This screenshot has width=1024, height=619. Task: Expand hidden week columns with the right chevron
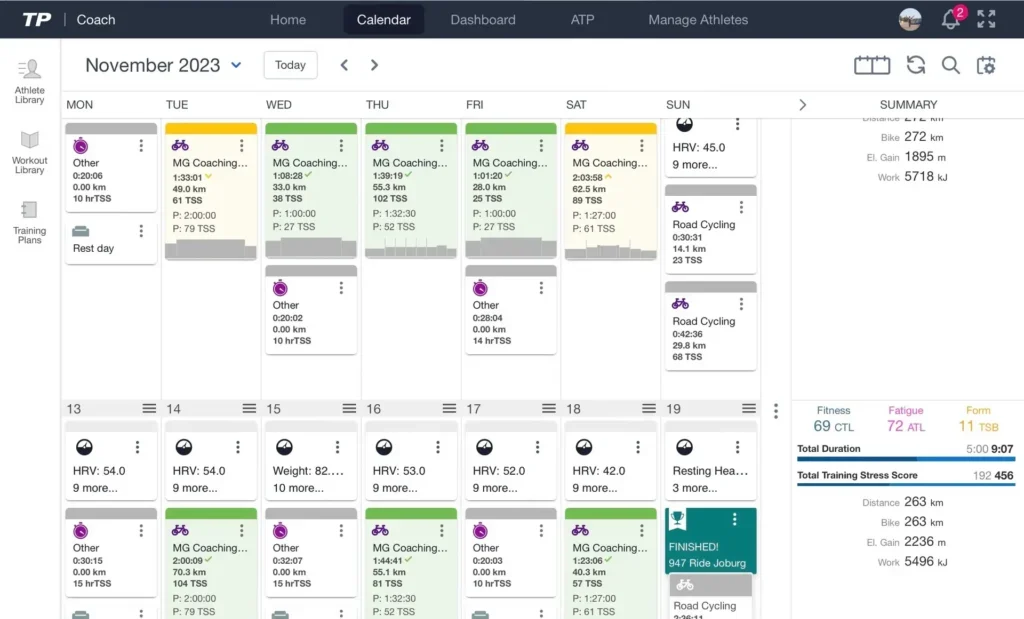click(x=802, y=104)
